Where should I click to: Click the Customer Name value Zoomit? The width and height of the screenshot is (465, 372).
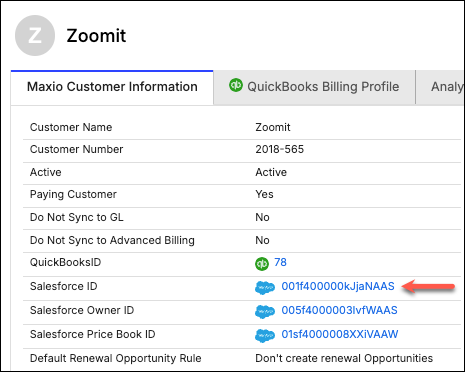[273, 127]
